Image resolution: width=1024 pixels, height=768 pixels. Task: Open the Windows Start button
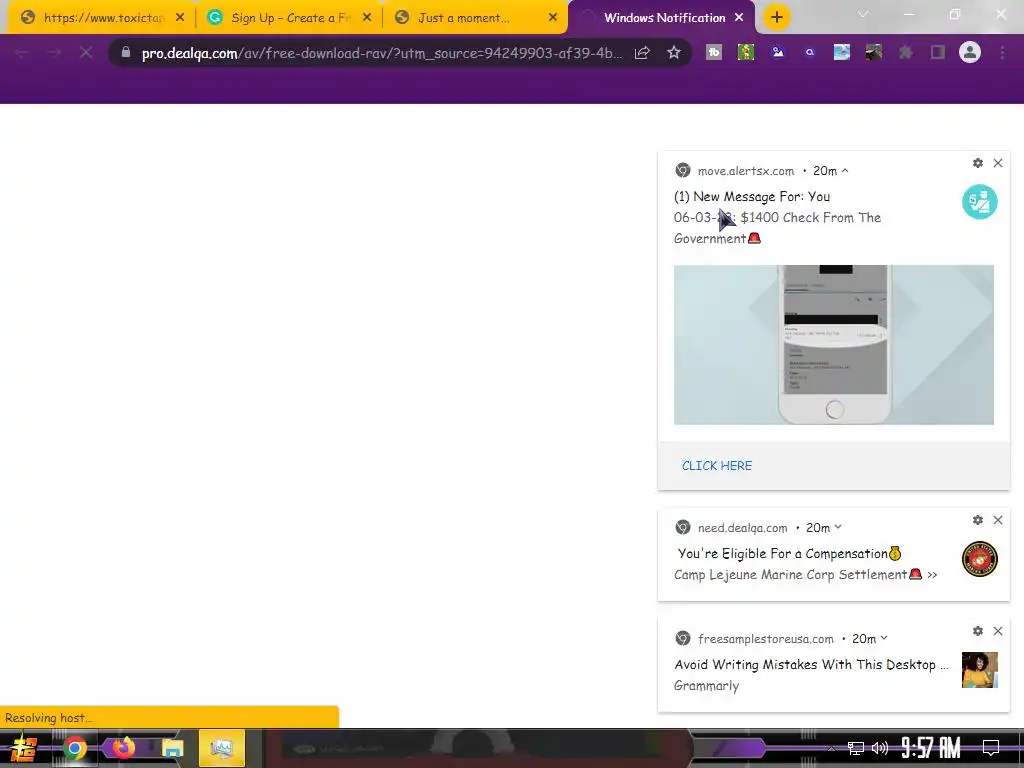(x=24, y=748)
